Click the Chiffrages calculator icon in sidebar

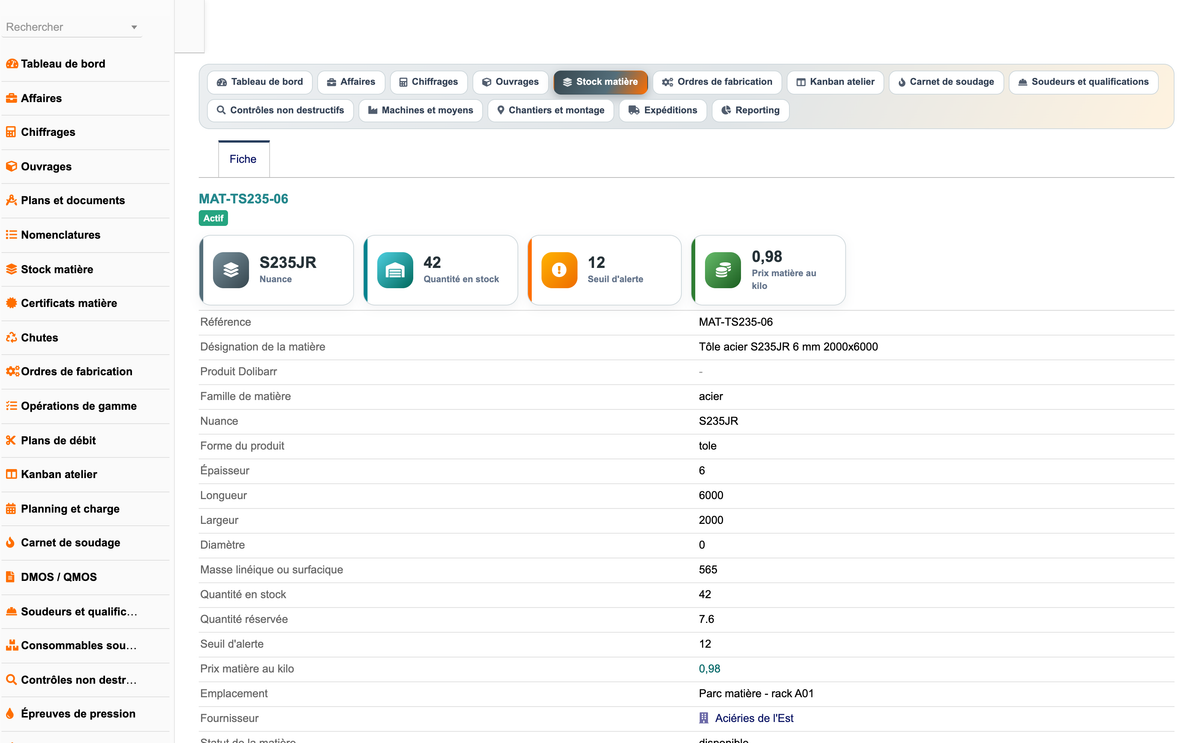click(12, 132)
